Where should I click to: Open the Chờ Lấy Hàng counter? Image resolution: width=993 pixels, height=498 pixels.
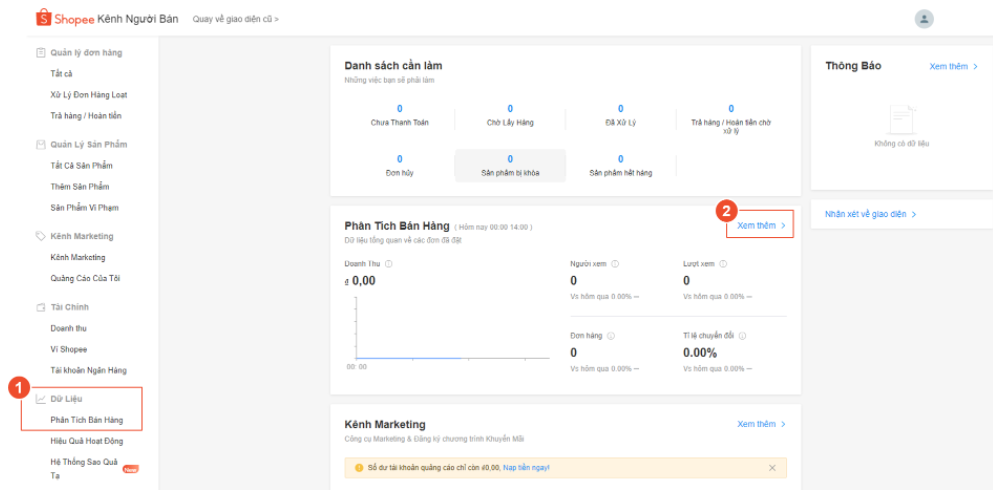510,115
